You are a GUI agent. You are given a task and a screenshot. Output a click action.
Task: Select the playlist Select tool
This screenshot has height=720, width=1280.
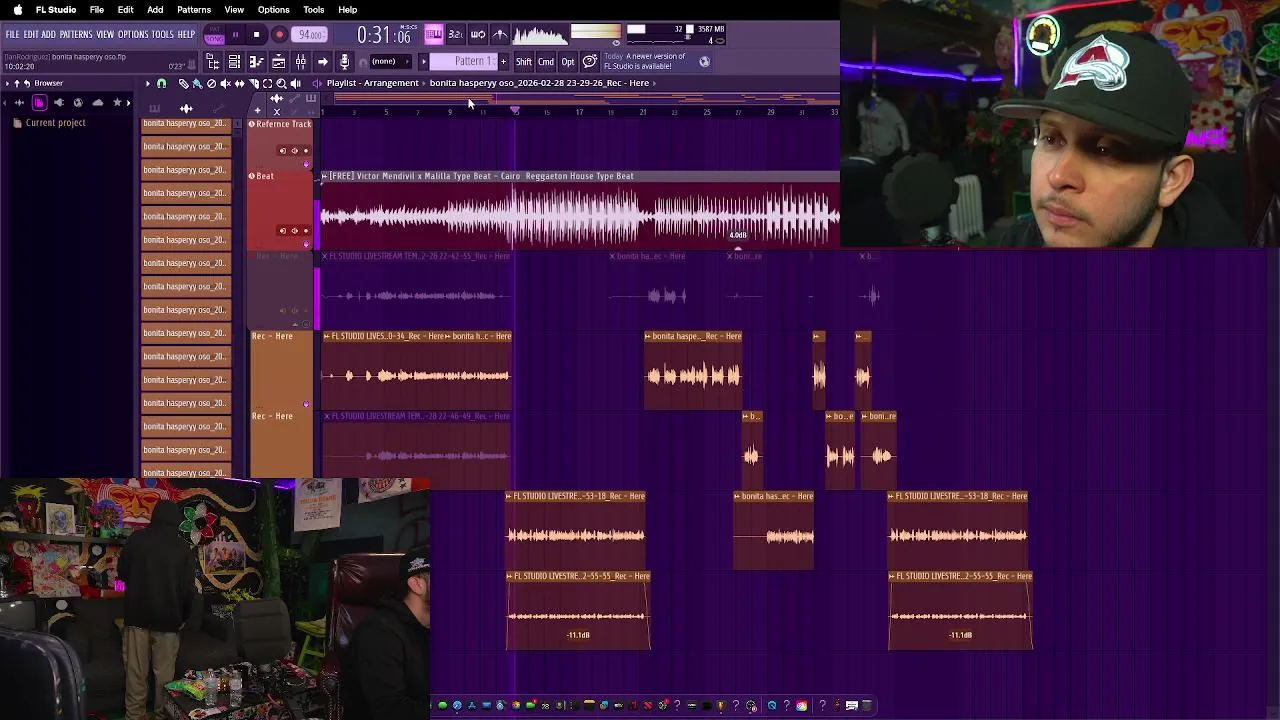click(x=267, y=84)
